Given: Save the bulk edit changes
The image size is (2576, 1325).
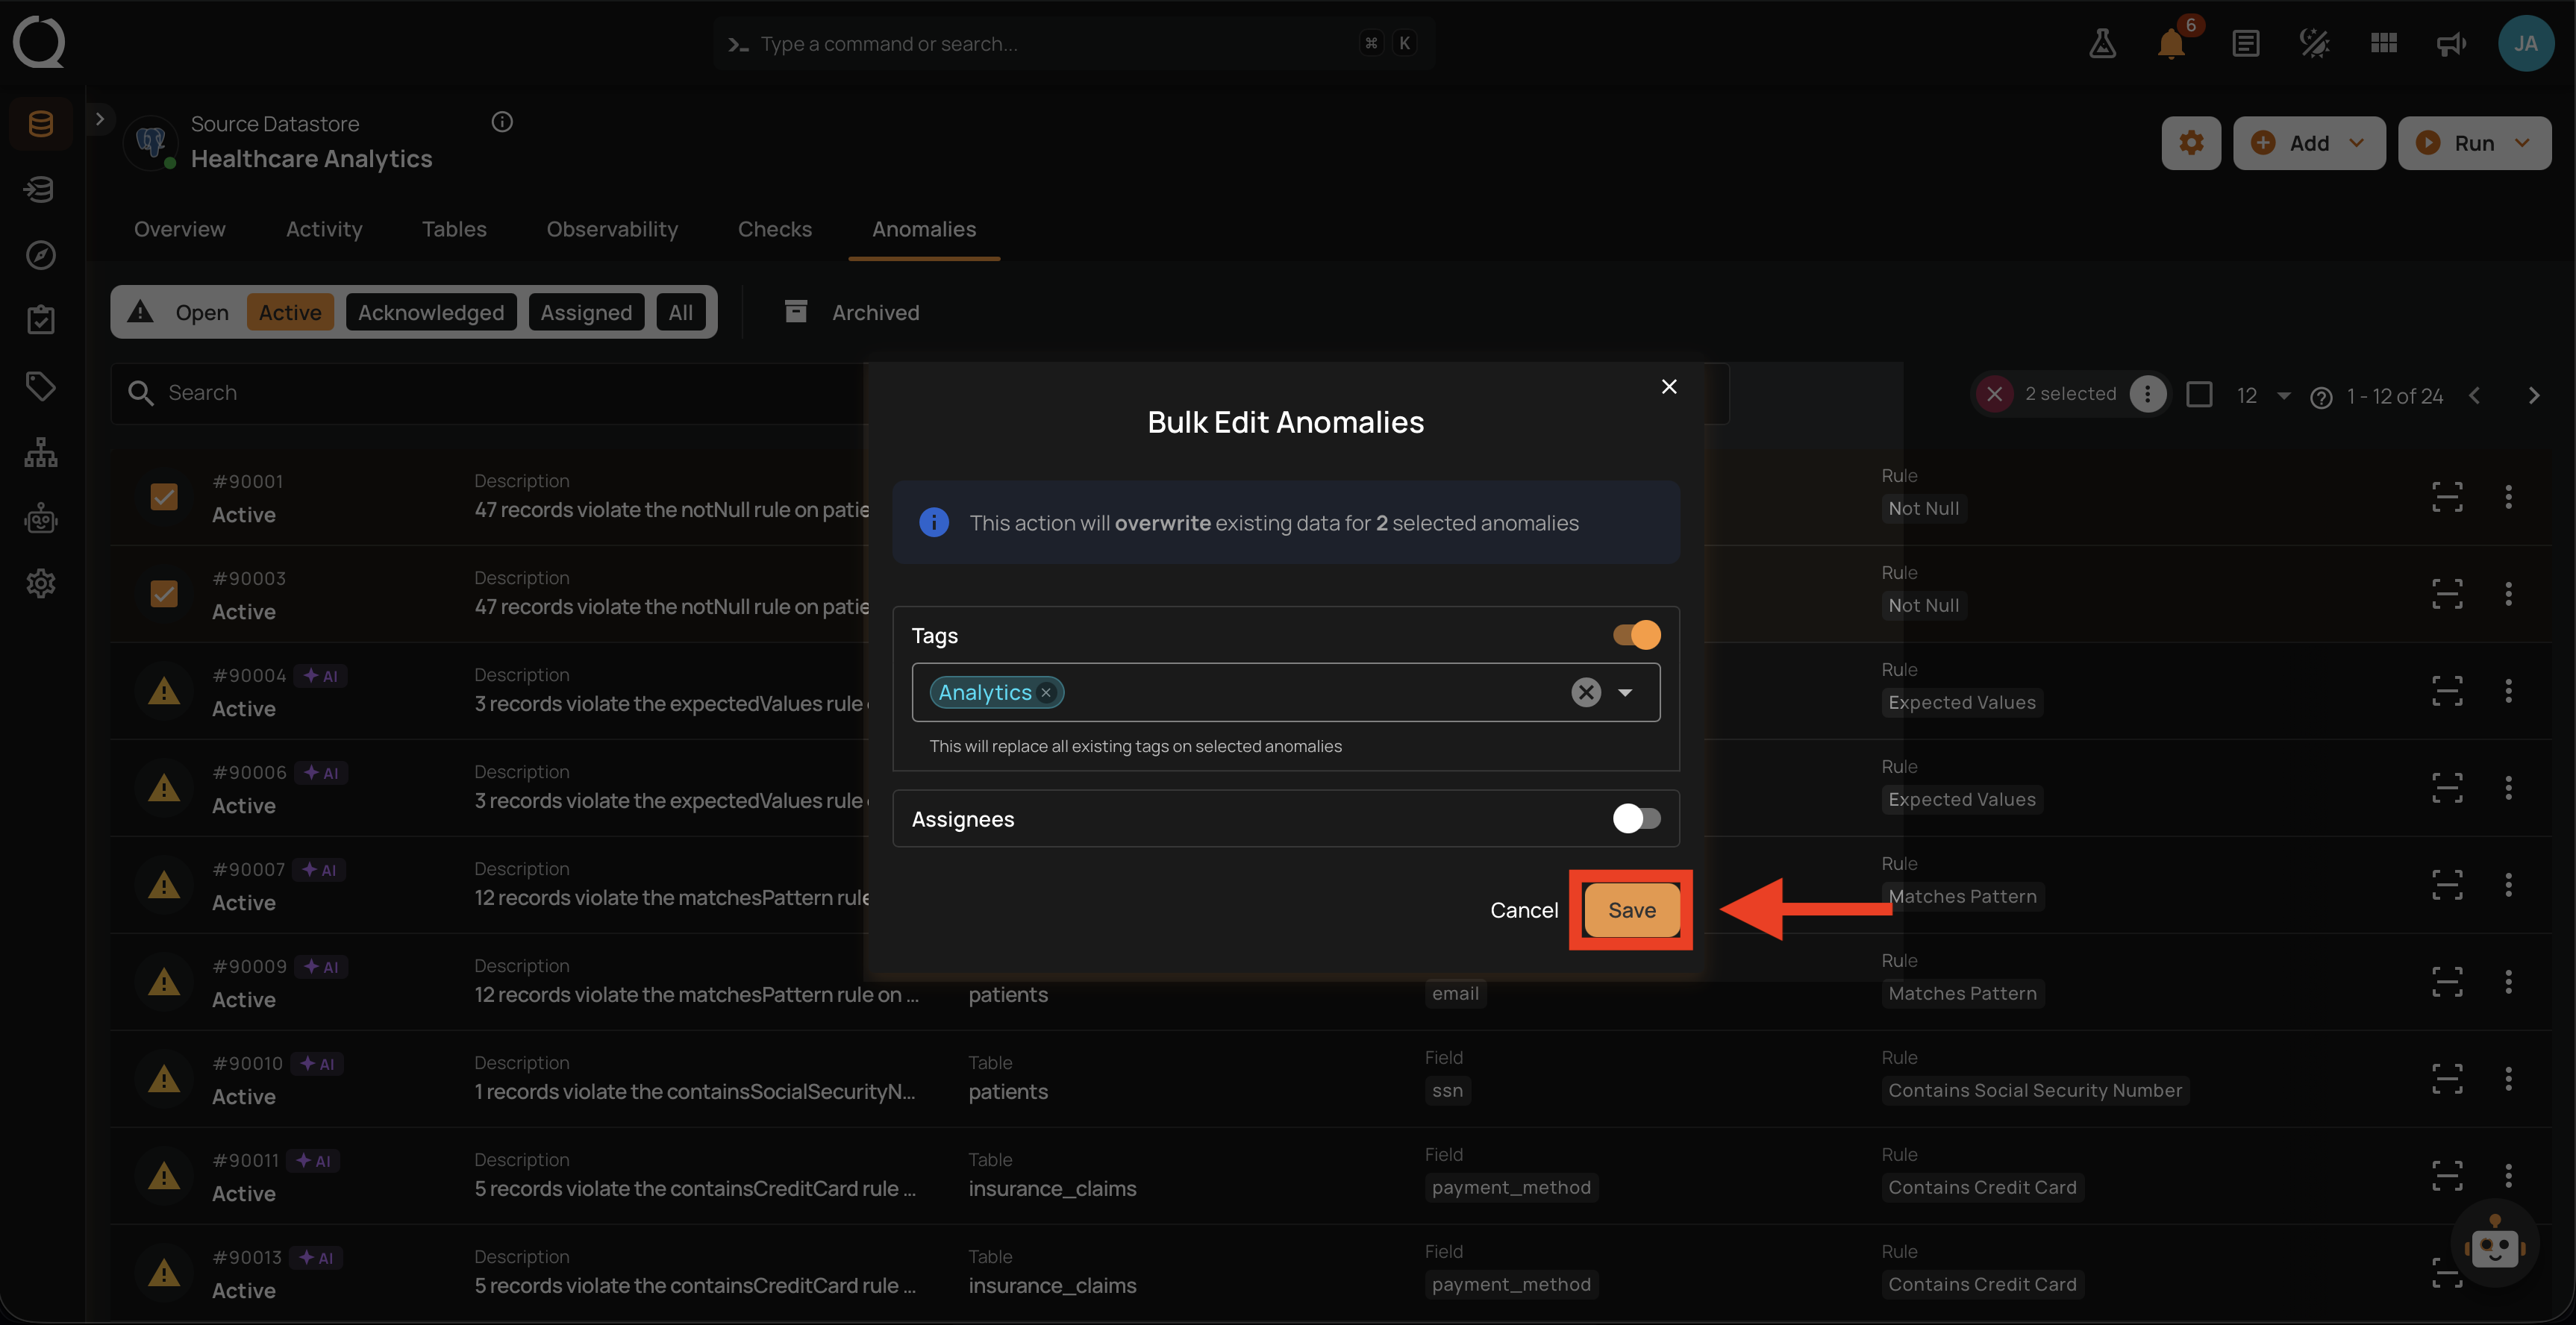Looking at the screenshot, I should coord(1631,910).
